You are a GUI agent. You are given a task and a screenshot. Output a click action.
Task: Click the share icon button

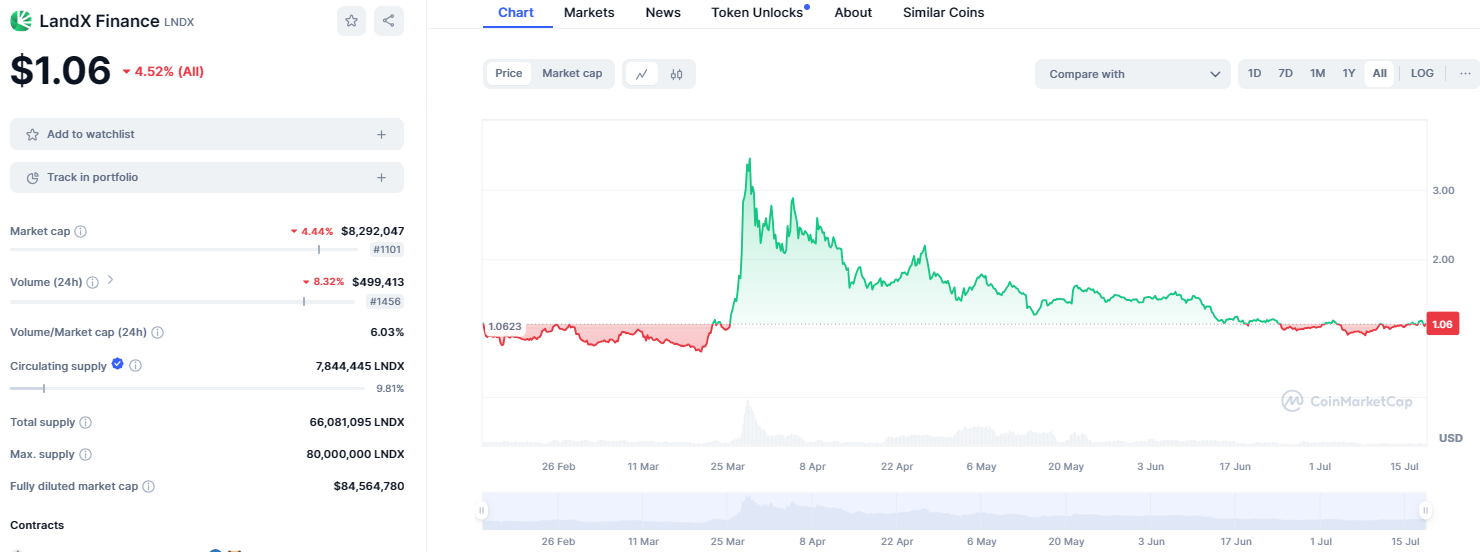coord(389,20)
